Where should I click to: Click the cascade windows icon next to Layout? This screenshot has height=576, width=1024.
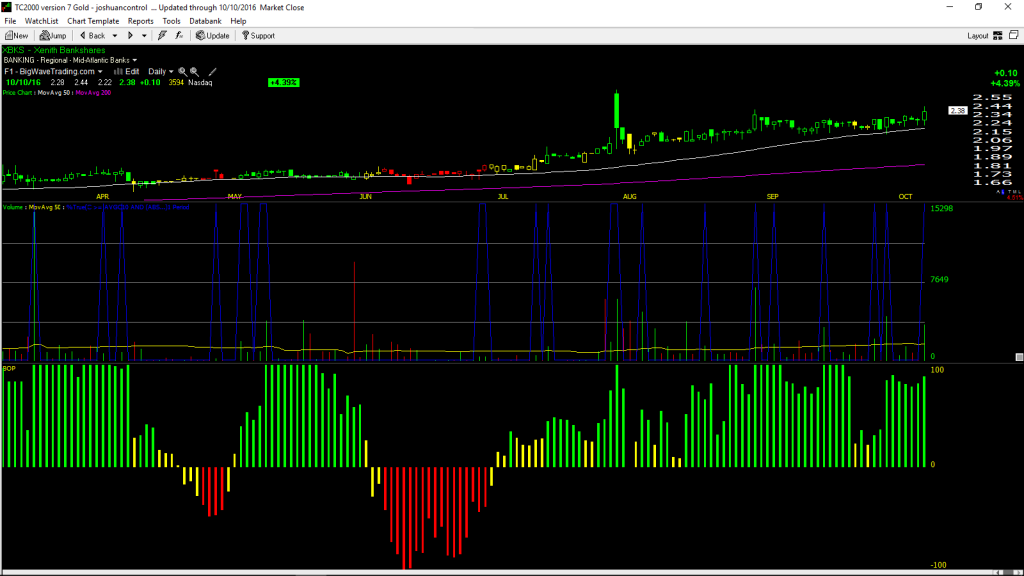[1014, 35]
